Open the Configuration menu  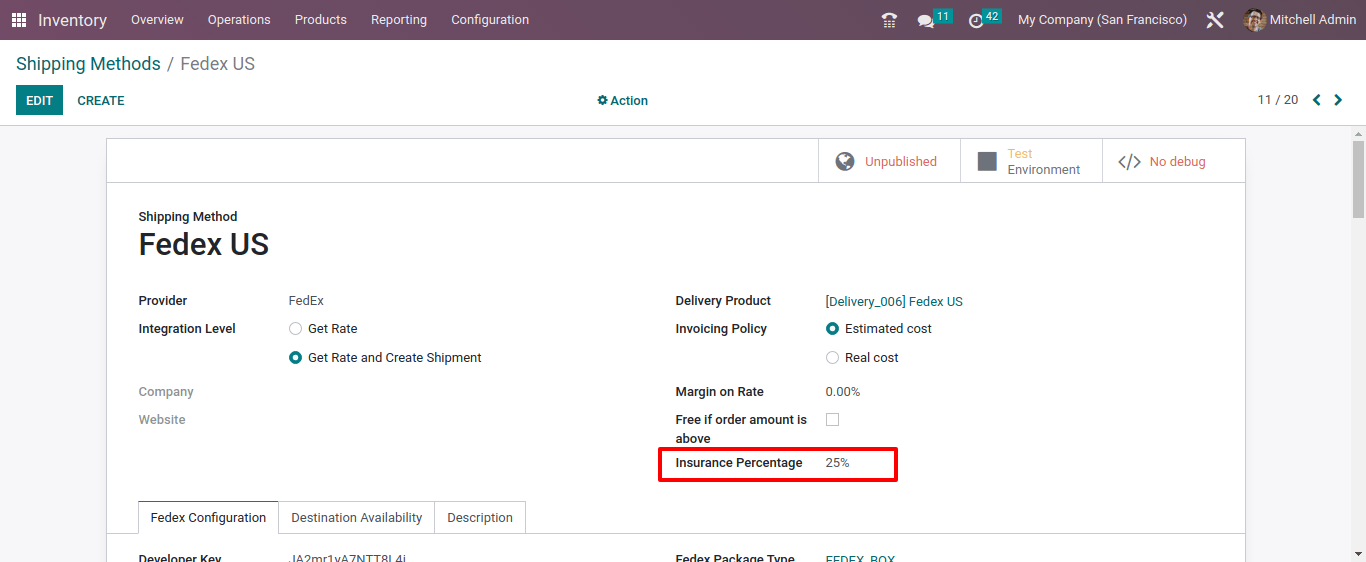(x=490, y=20)
